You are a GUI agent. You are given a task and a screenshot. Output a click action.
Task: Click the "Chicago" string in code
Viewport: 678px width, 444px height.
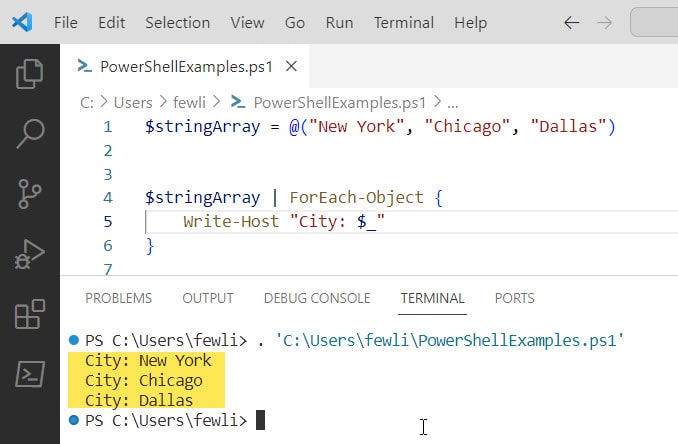pyautogui.click(x=467, y=127)
